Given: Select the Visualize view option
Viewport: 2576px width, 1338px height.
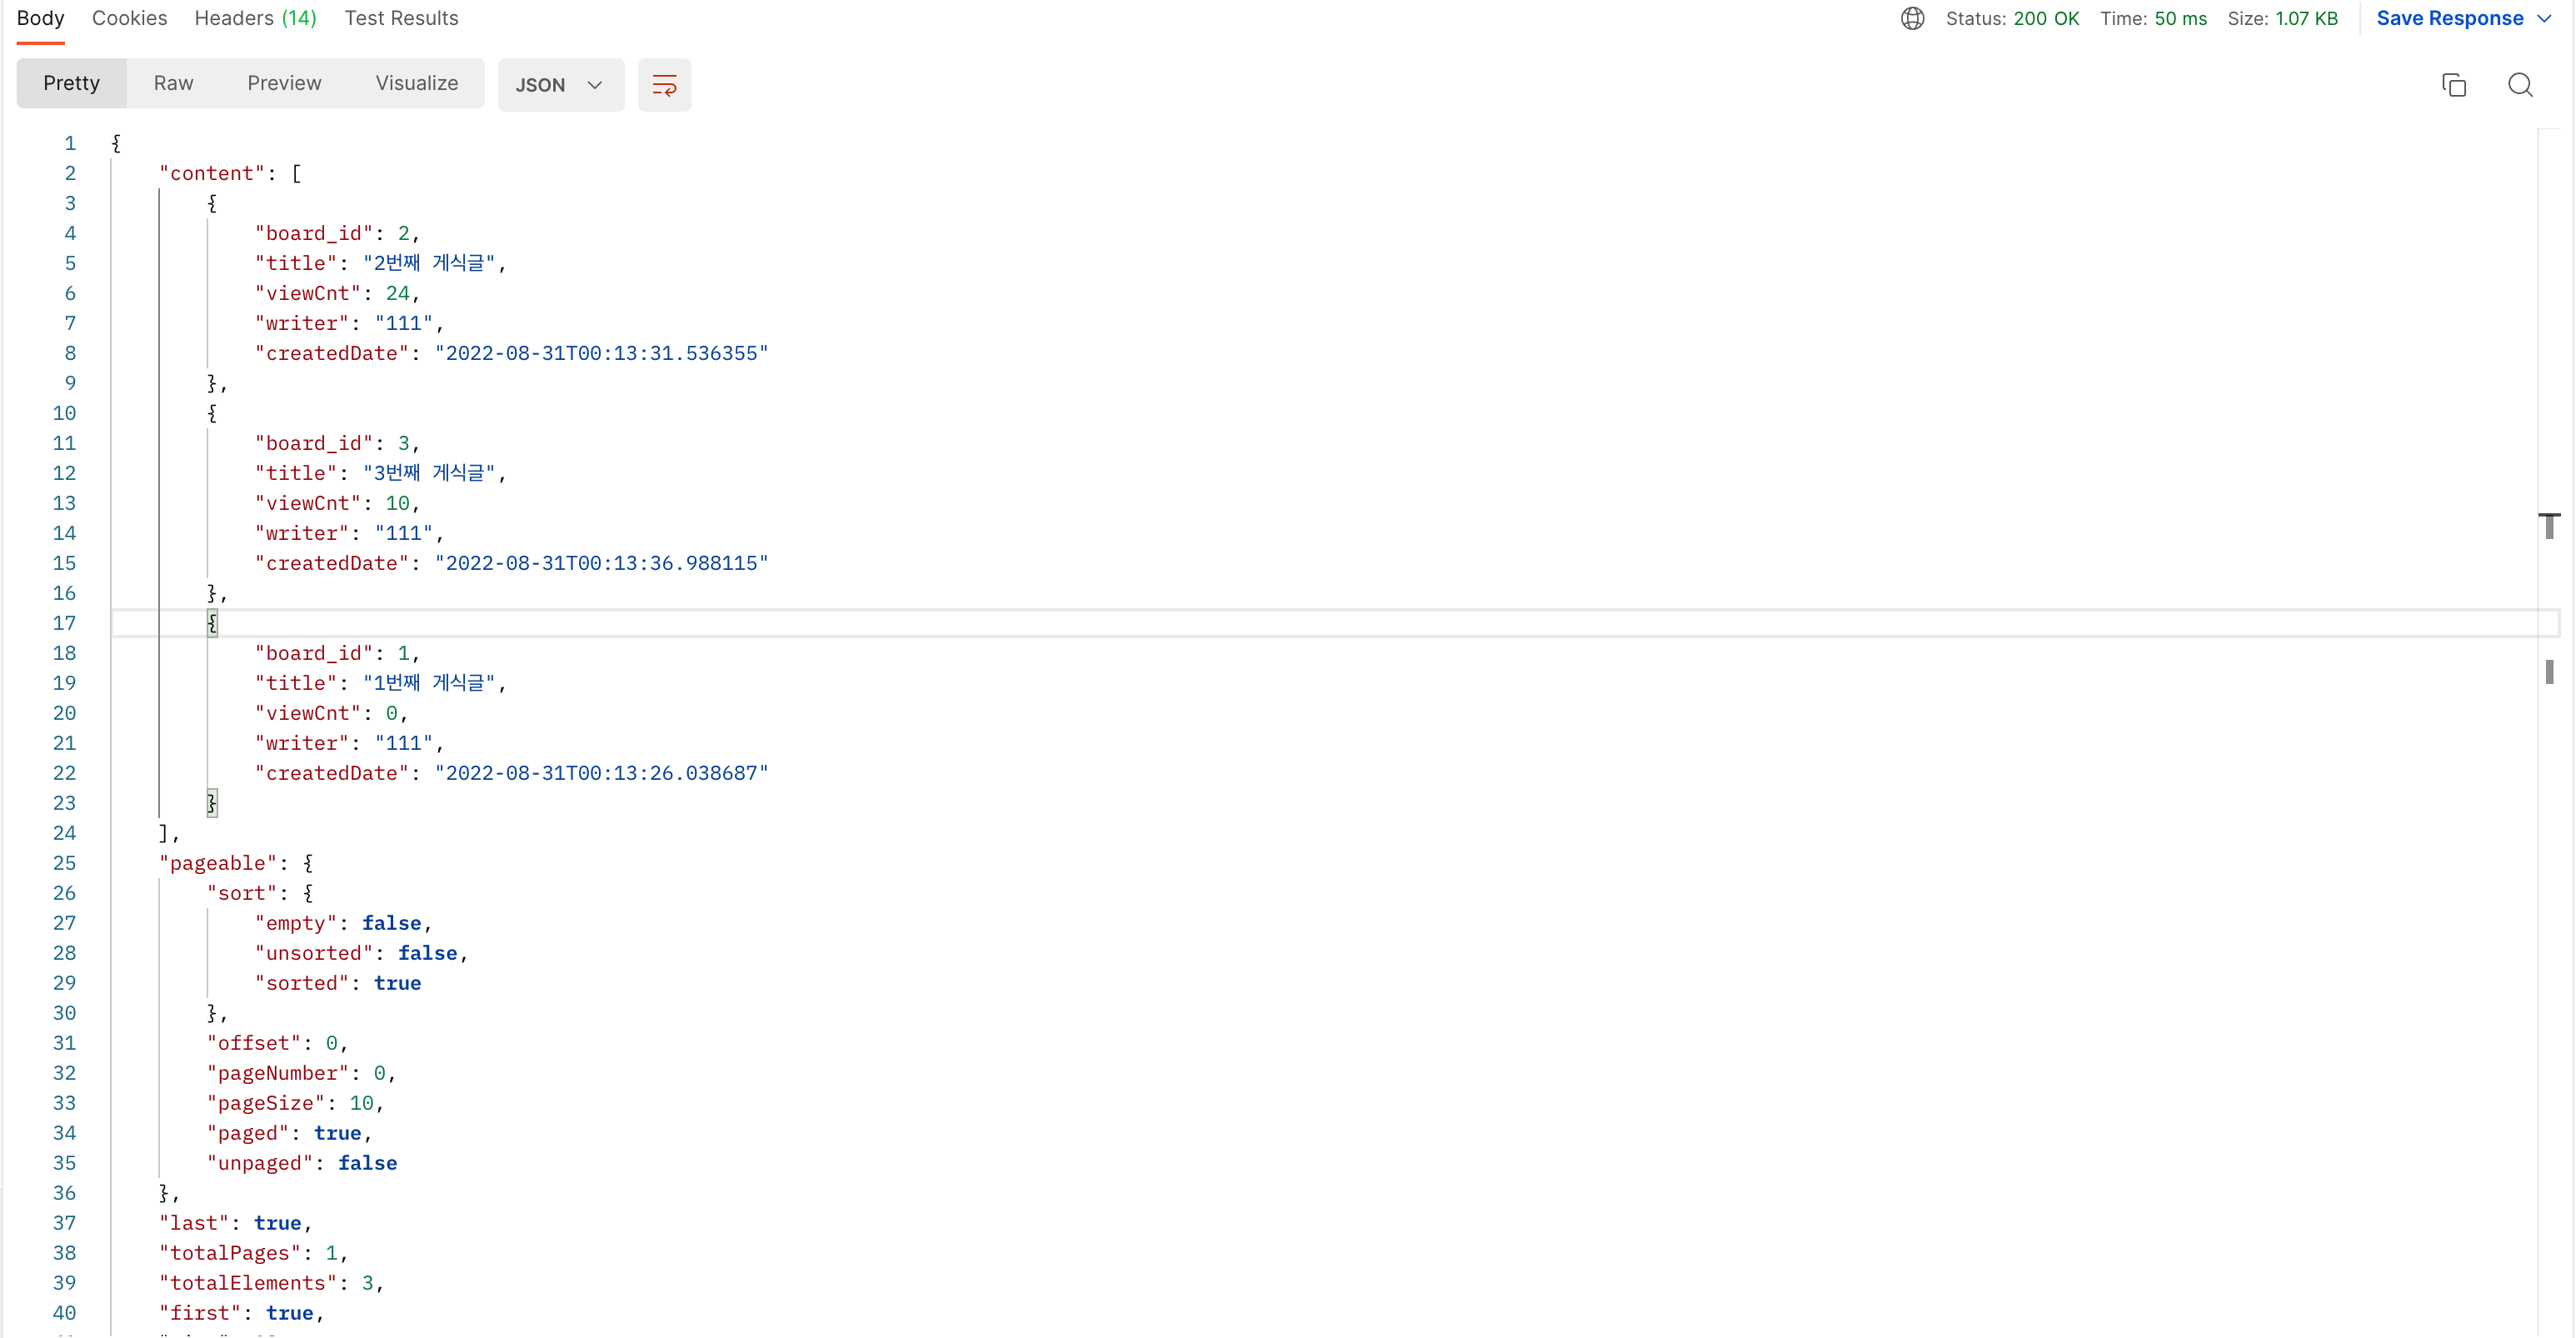Looking at the screenshot, I should pos(416,83).
